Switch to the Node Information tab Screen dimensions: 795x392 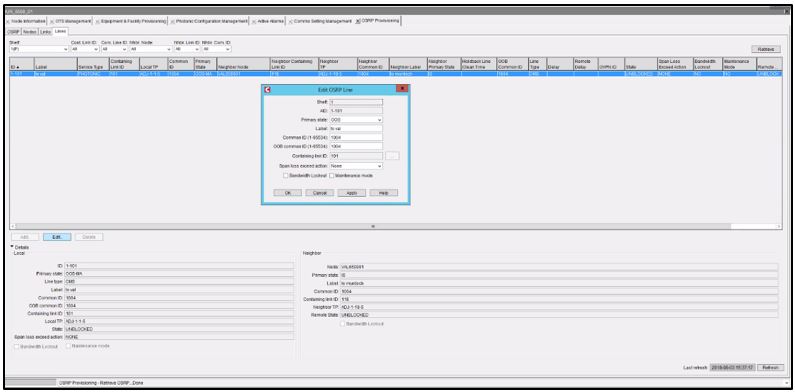tap(29, 21)
